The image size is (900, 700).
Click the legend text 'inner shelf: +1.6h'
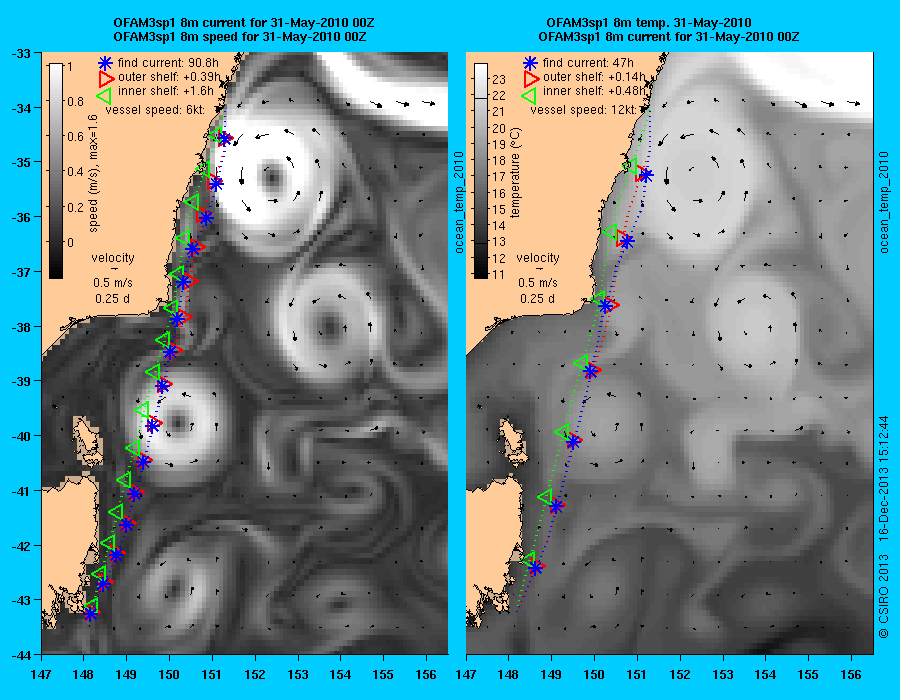coord(166,91)
